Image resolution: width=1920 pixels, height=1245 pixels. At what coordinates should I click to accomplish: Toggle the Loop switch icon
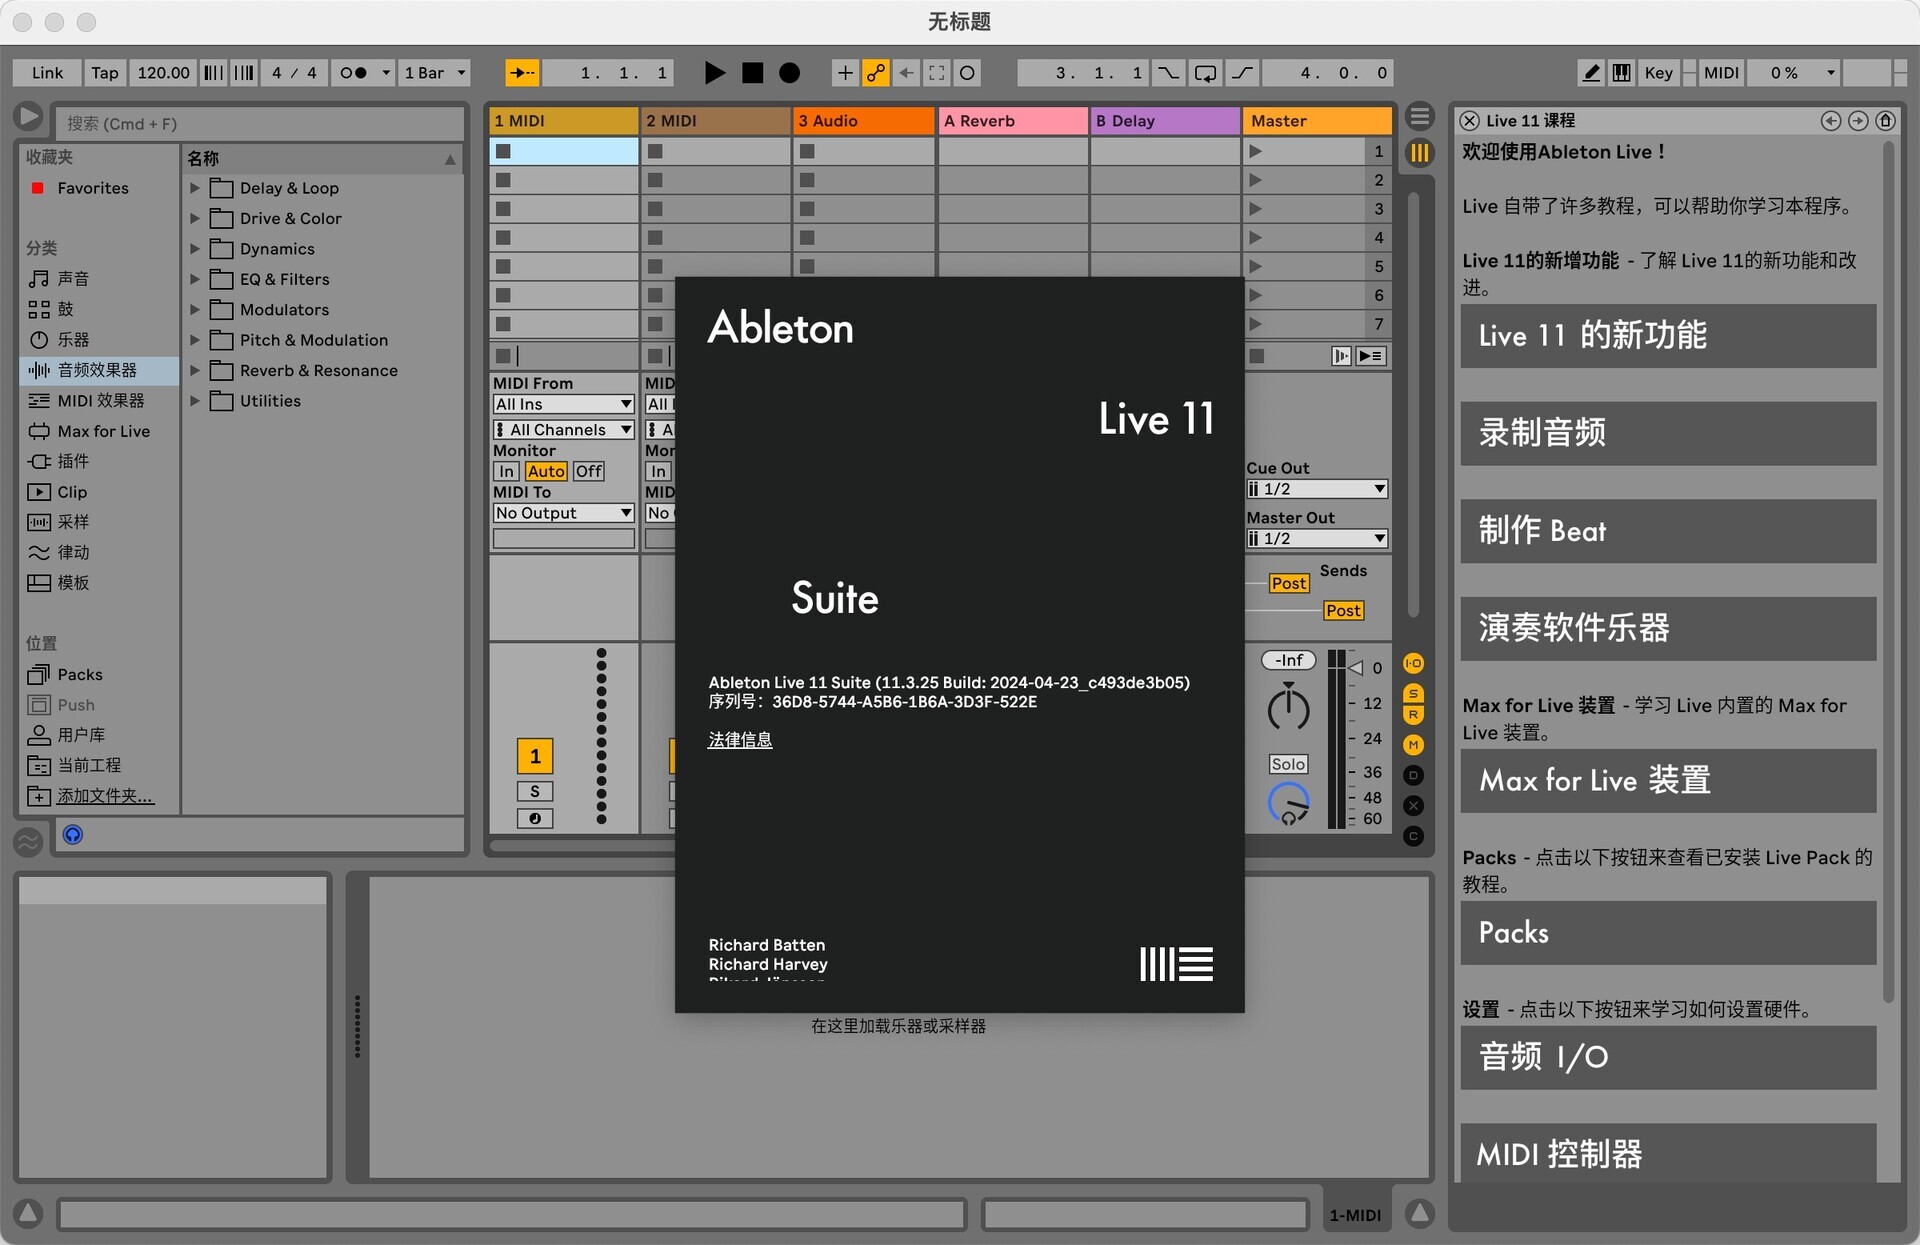(x=1205, y=73)
